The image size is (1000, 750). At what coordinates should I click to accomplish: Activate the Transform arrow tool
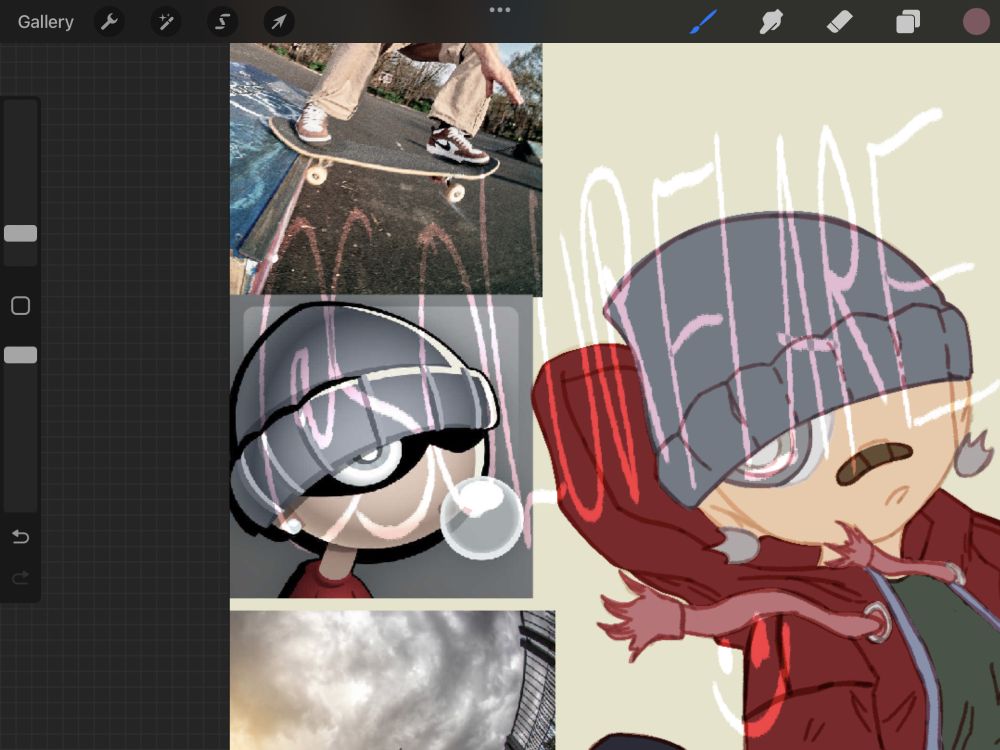click(279, 22)
